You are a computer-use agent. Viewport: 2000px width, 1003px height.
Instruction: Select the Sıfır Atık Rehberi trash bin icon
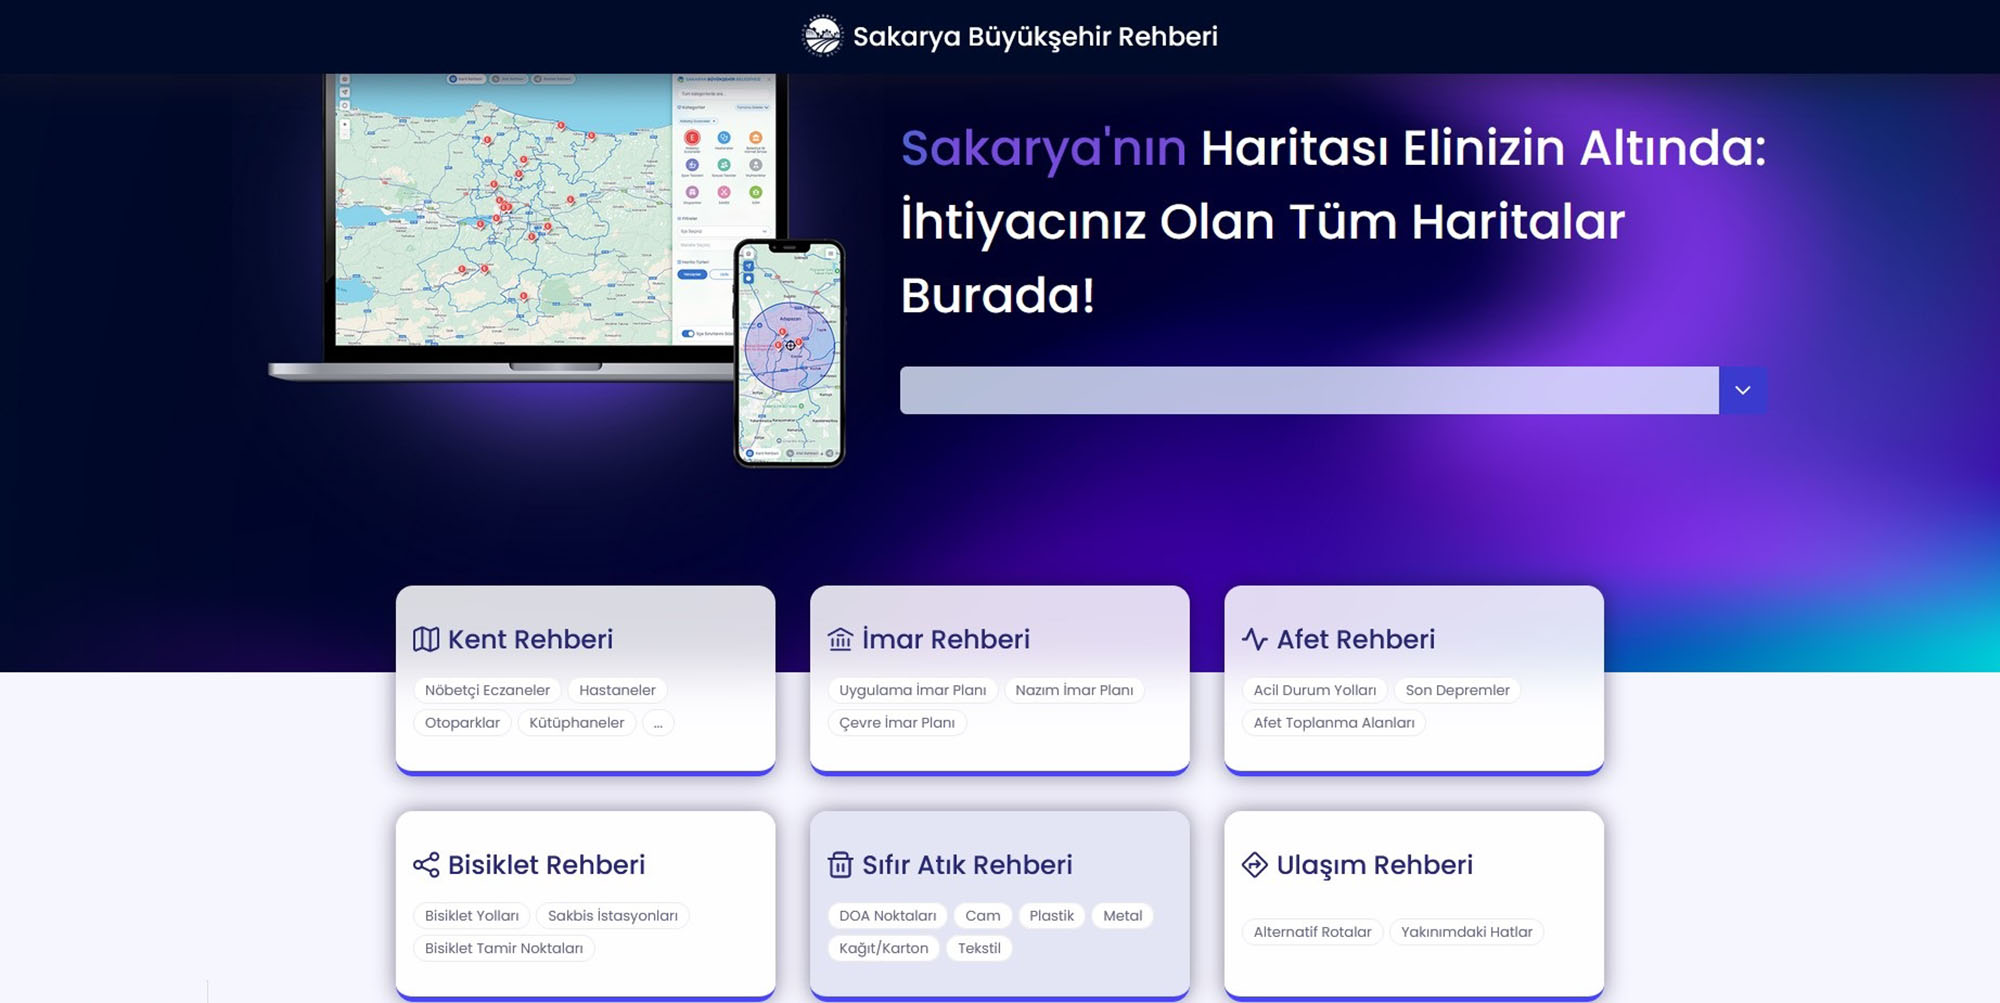(x=839, y=864)
